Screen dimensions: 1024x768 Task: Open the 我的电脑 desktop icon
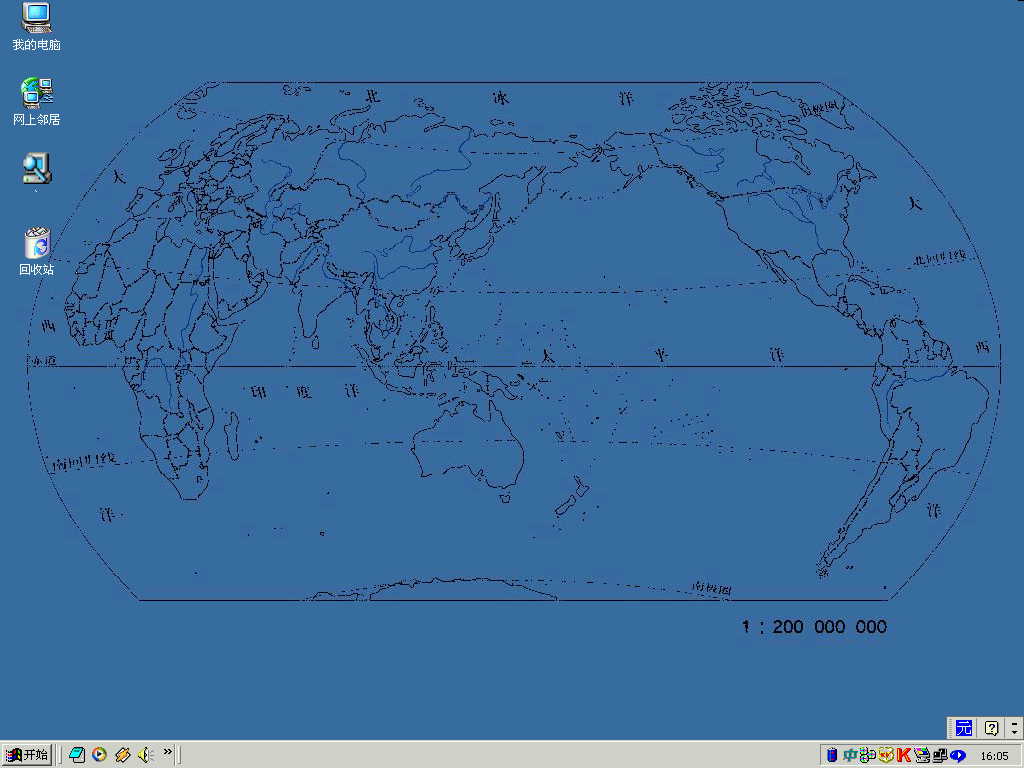36,18
